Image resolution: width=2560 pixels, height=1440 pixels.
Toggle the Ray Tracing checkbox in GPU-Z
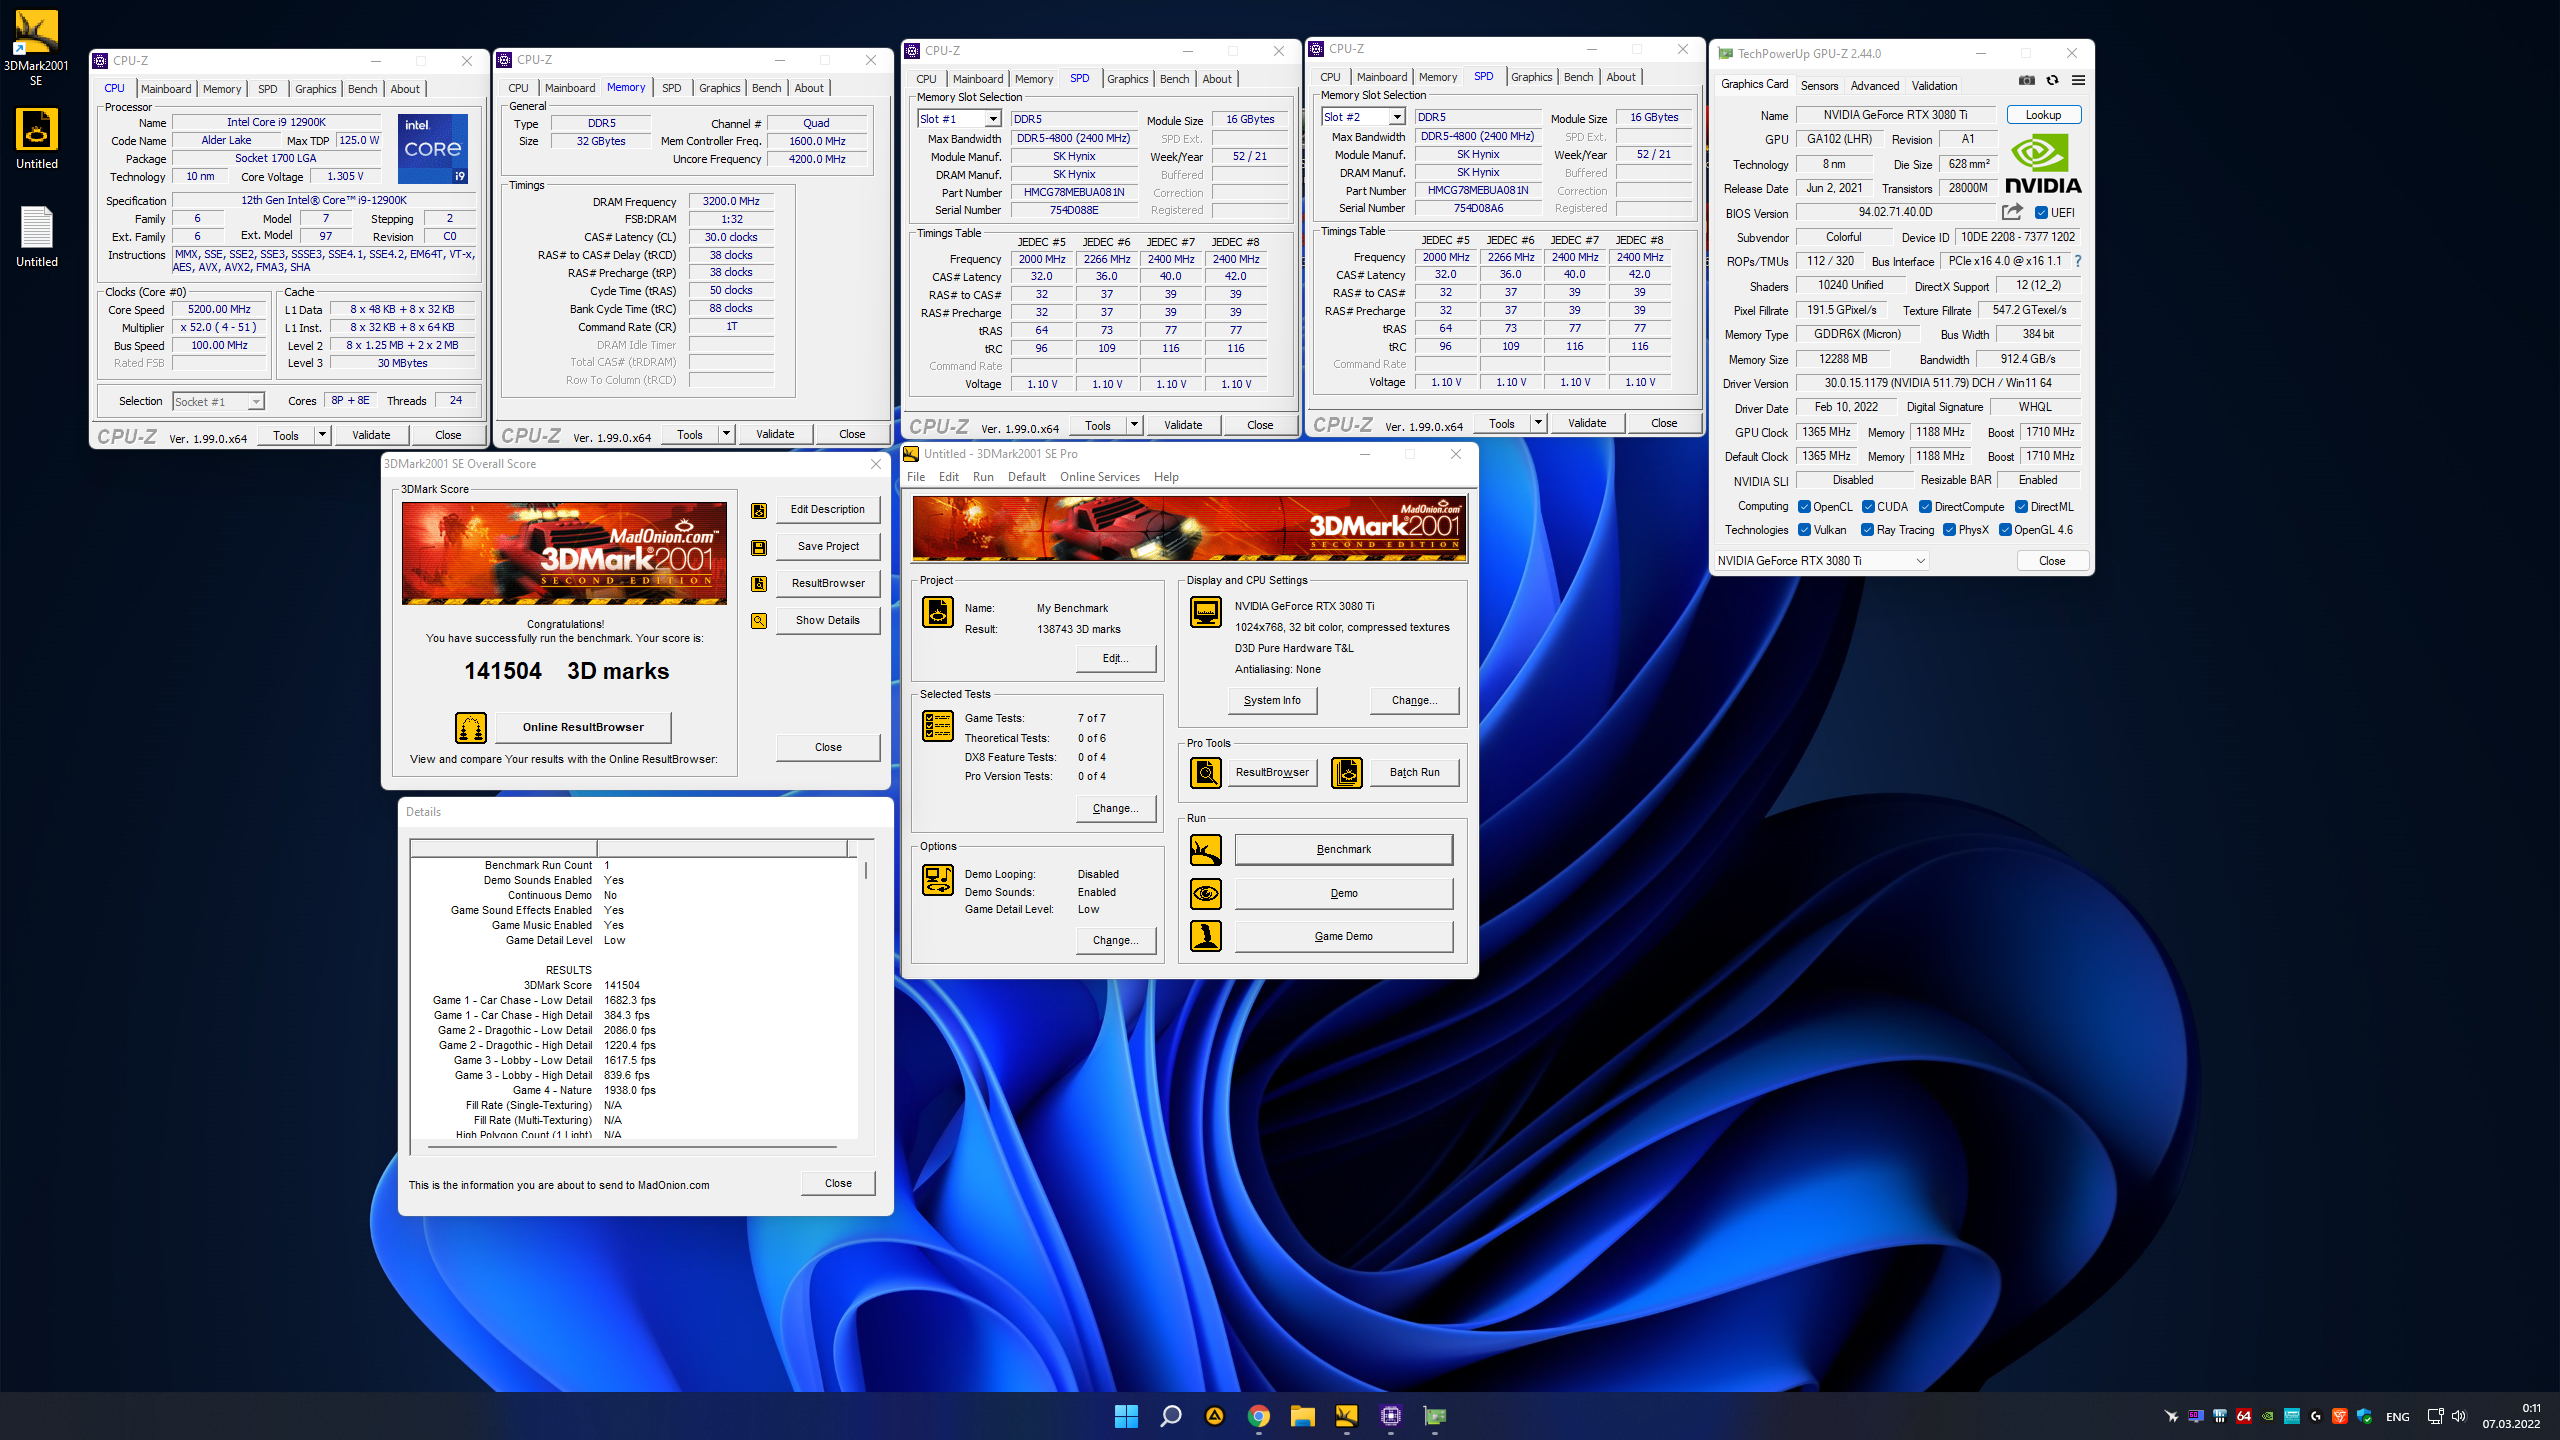pos(1867,530)
